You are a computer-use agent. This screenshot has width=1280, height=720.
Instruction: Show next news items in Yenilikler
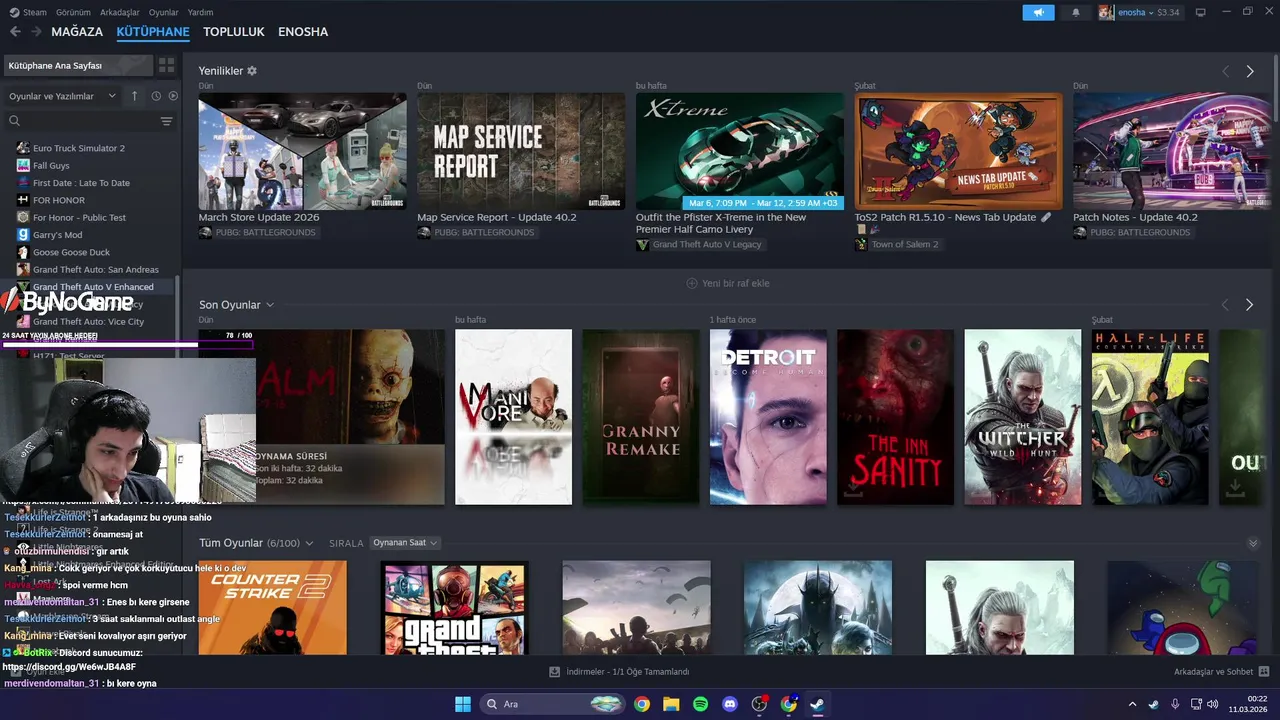[1249, 71]
